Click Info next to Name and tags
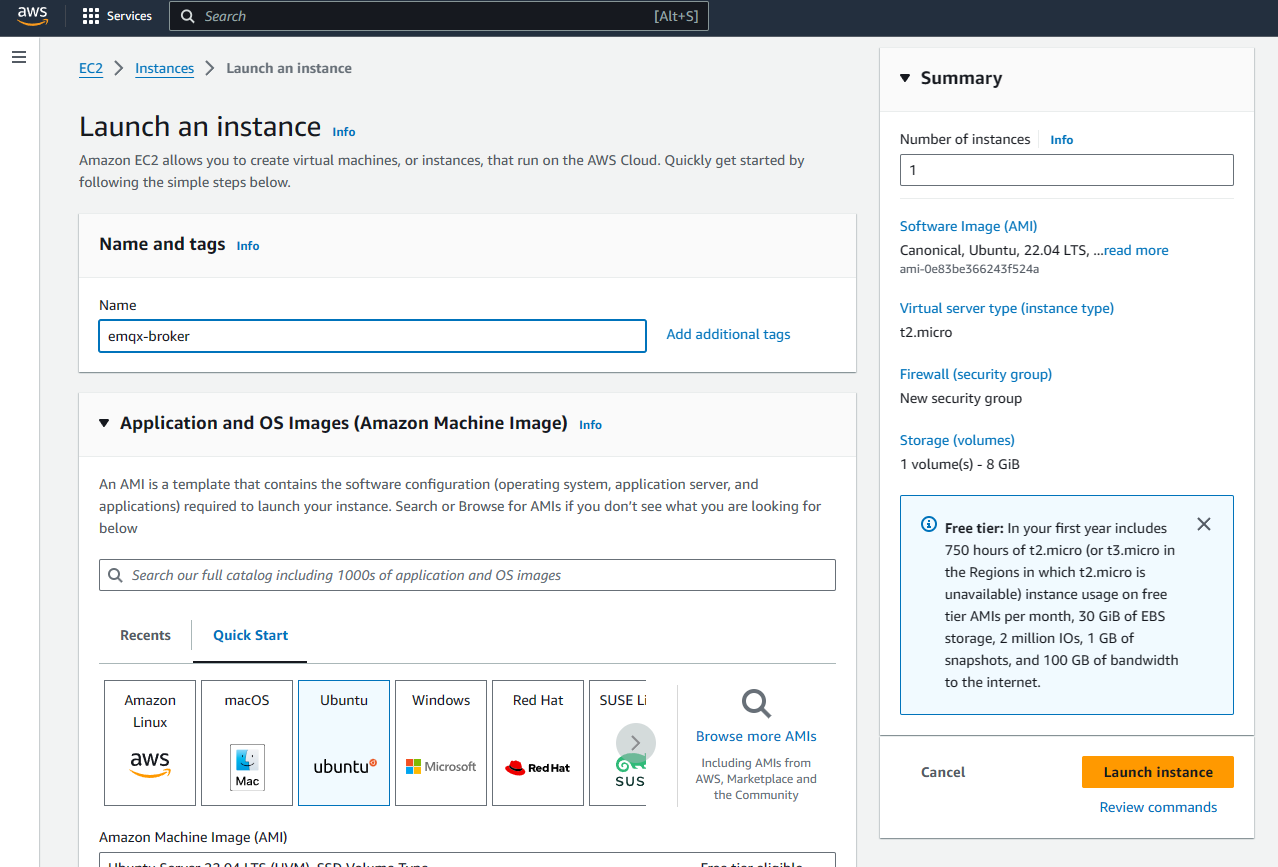The width and height of the screenshot is (1278, 867). [x=248, y=245]
